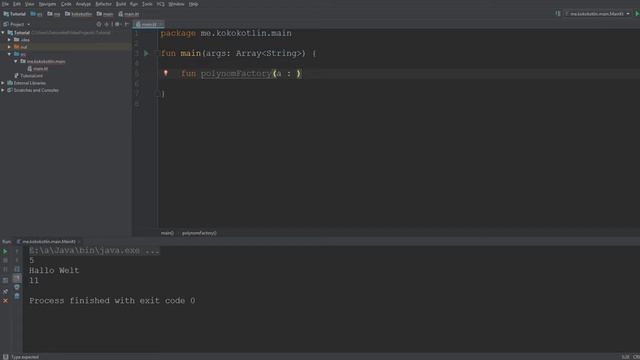Expand the out folder
640x360 pixels.
[9, 47]
